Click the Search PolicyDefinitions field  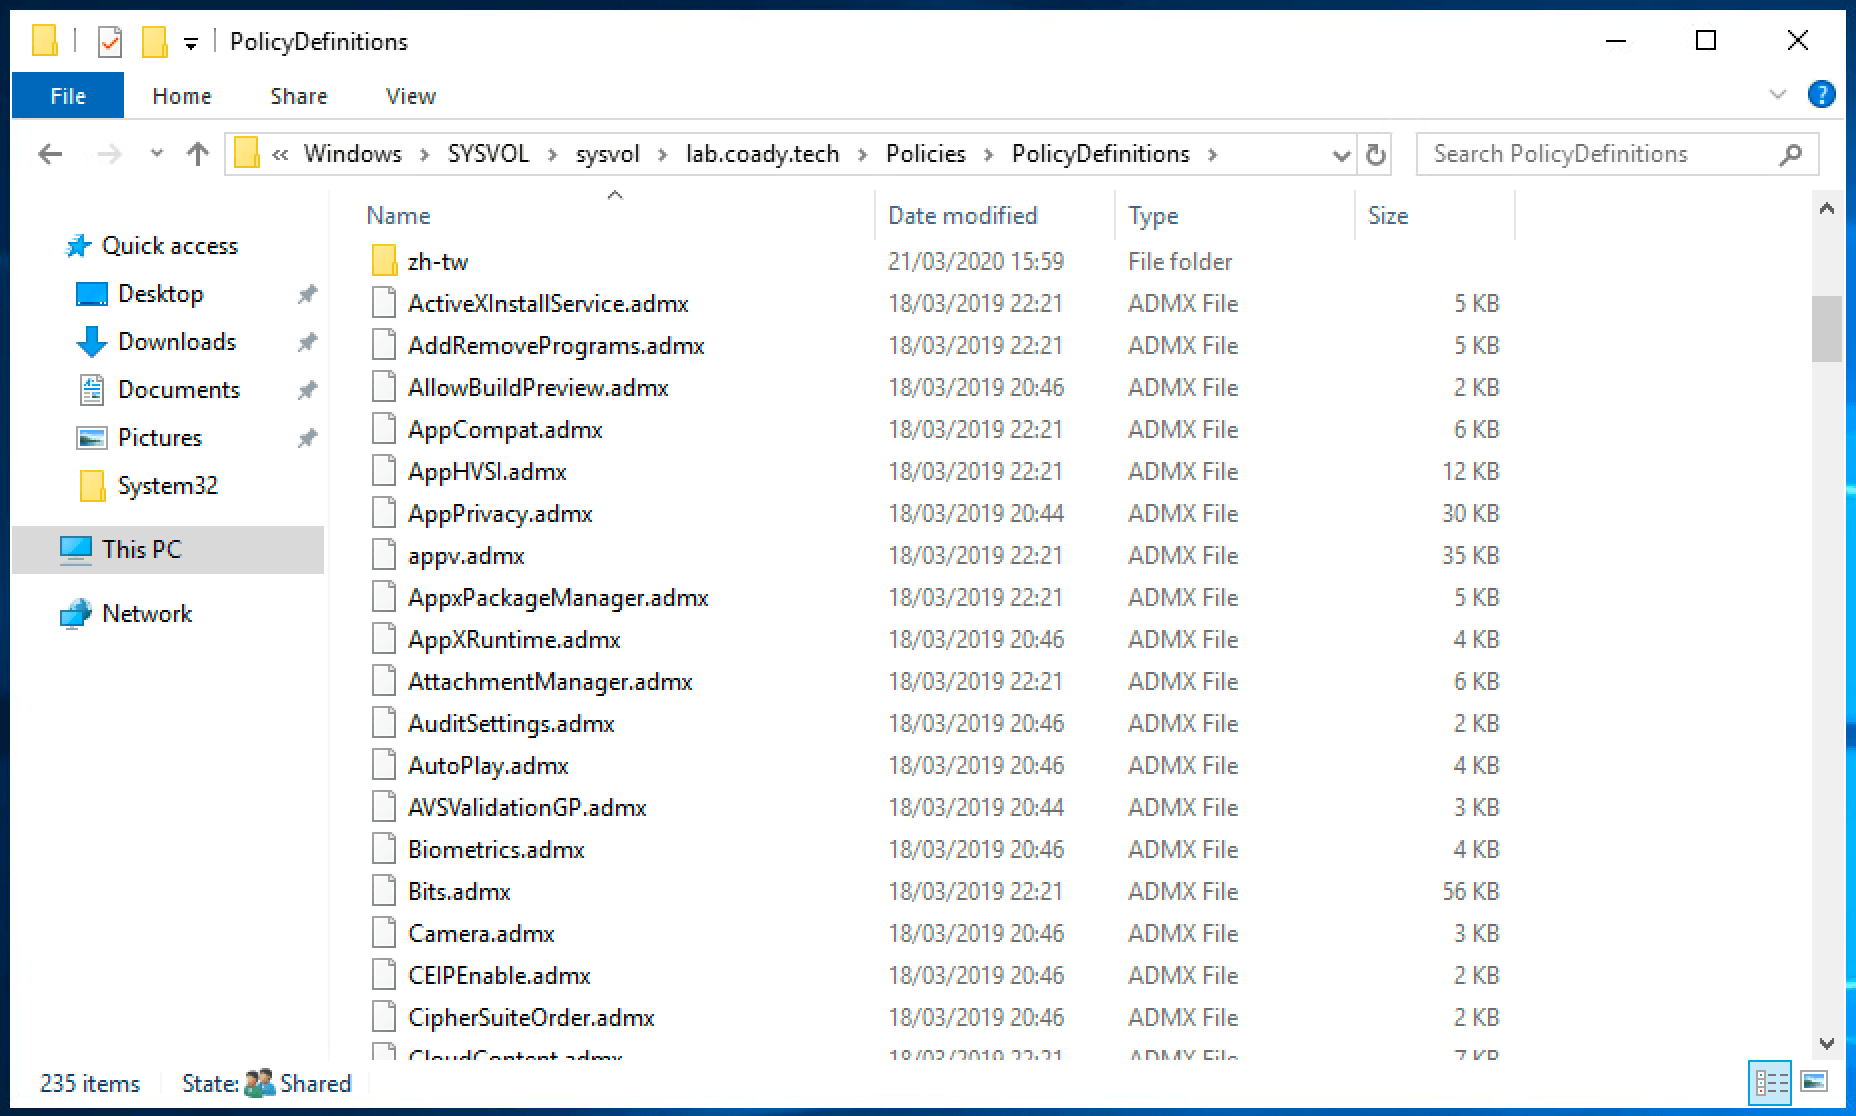(x=1617, y=154)
